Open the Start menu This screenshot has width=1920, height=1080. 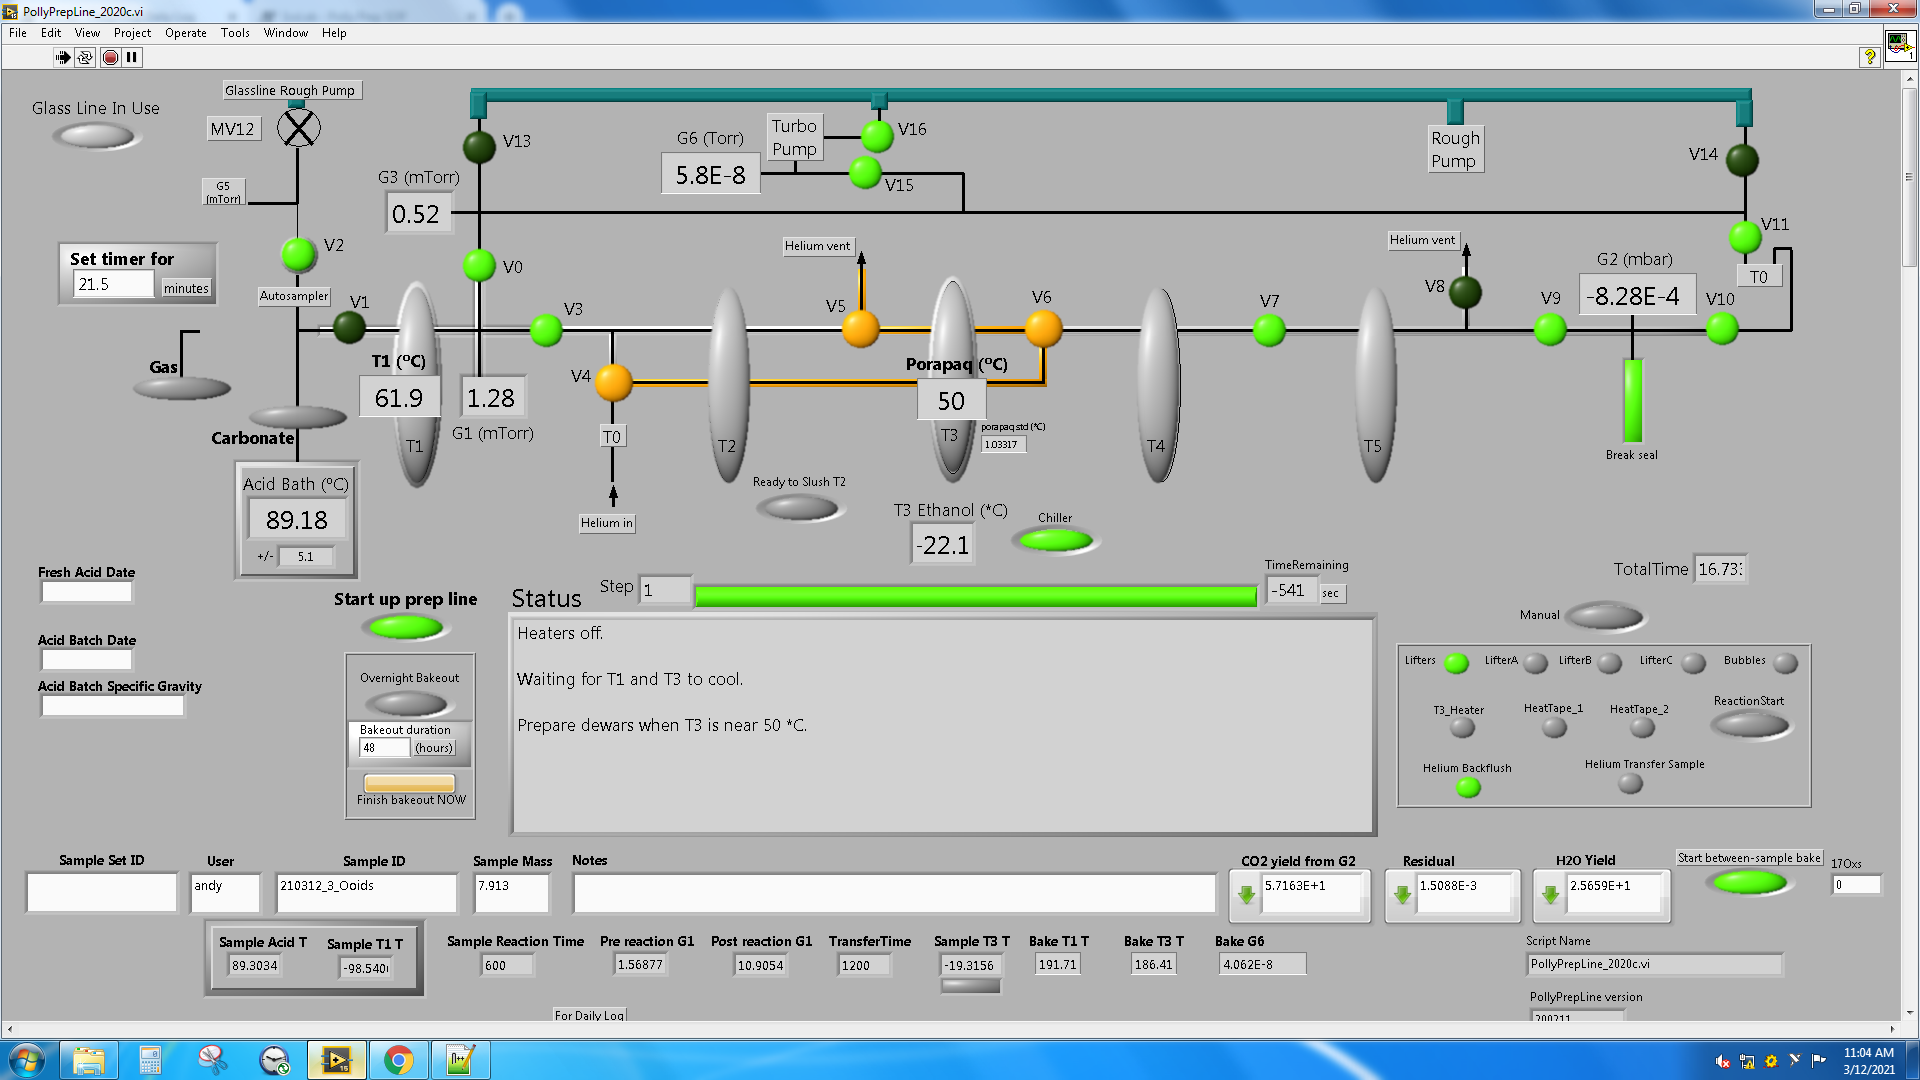tap(27, 1060)
